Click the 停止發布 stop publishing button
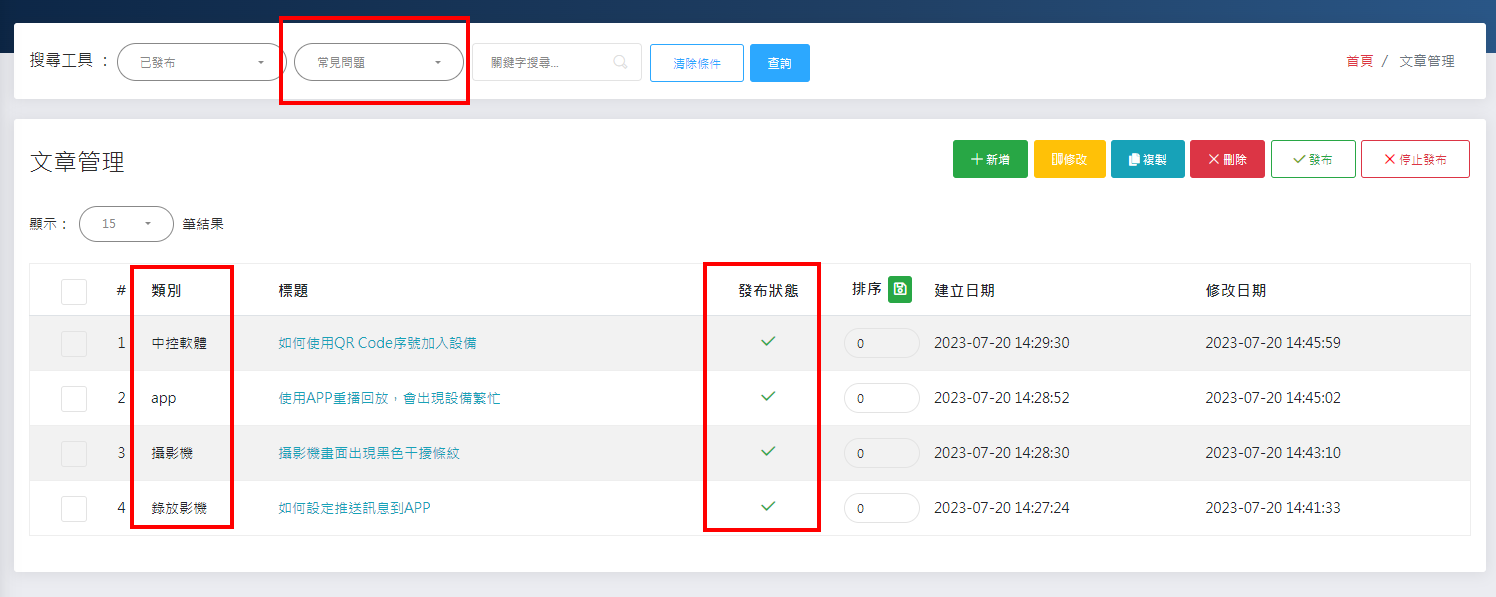 pyautogui.click(x=1414, y=159)
